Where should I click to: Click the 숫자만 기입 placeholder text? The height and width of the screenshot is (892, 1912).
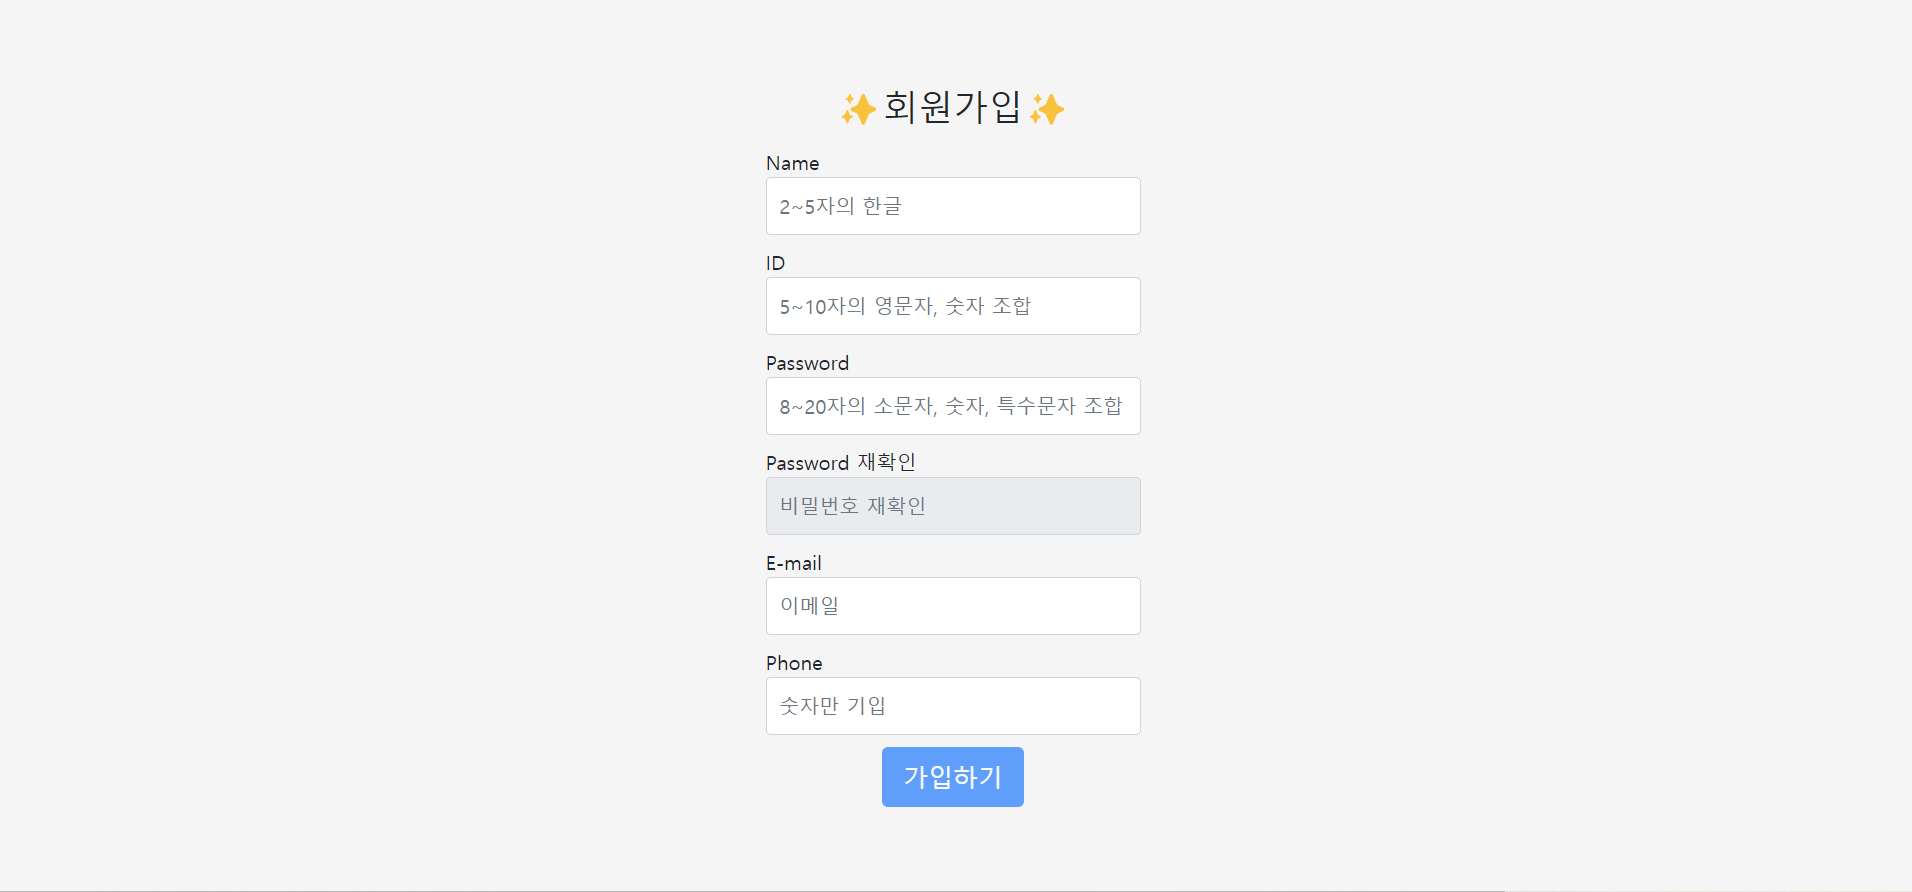click(833, 706)
